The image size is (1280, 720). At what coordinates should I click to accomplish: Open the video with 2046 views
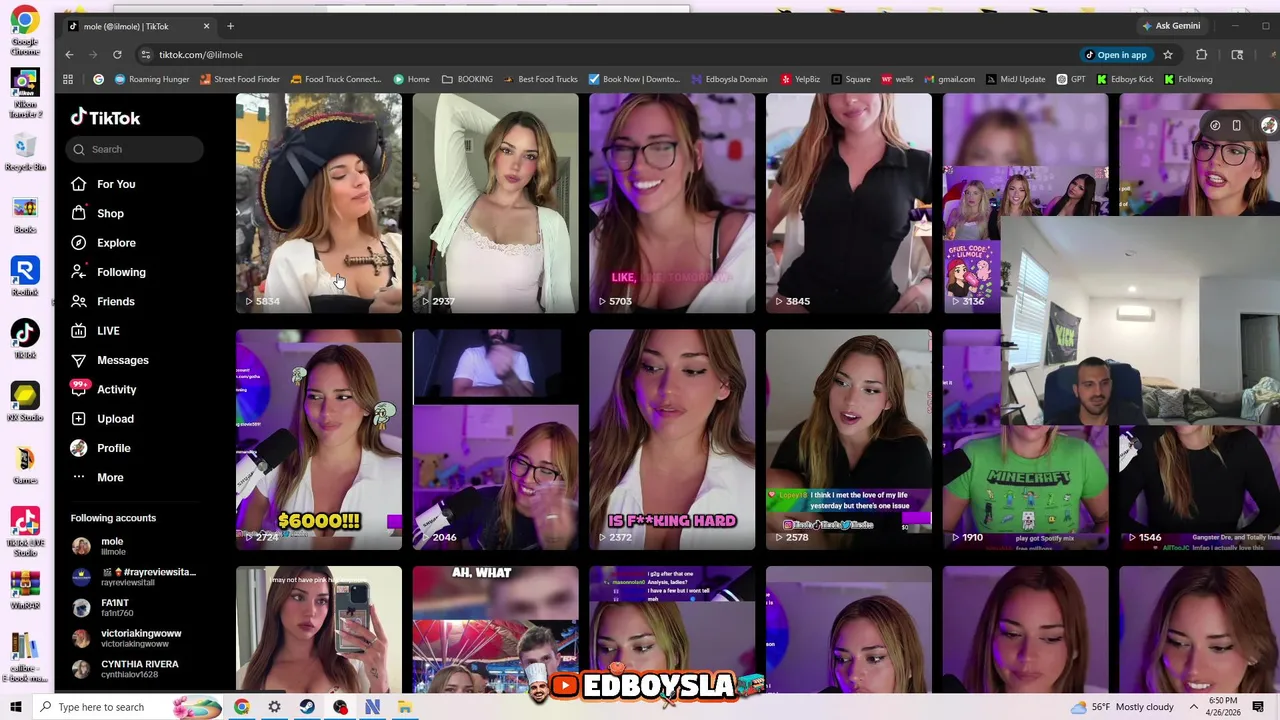coord(495,440)
